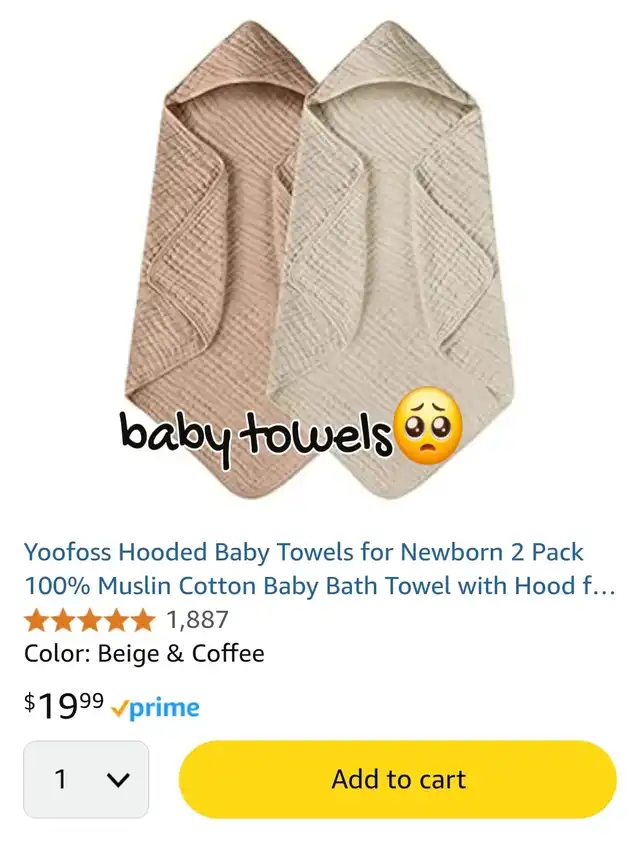Click the pleading face emoji sticker
640x853 pixels.
430,426
